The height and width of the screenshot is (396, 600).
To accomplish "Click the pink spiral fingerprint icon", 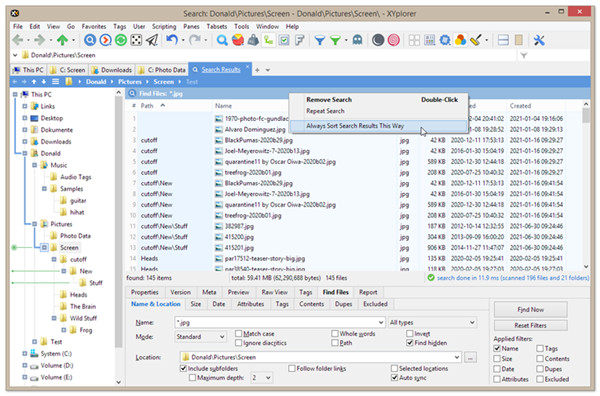I will (x=393, y=40).
